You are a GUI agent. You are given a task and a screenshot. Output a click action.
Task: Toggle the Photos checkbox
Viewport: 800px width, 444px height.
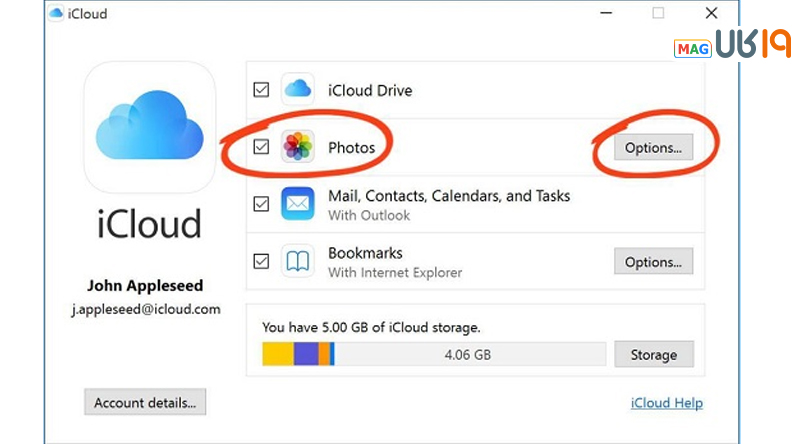(261, 147)
